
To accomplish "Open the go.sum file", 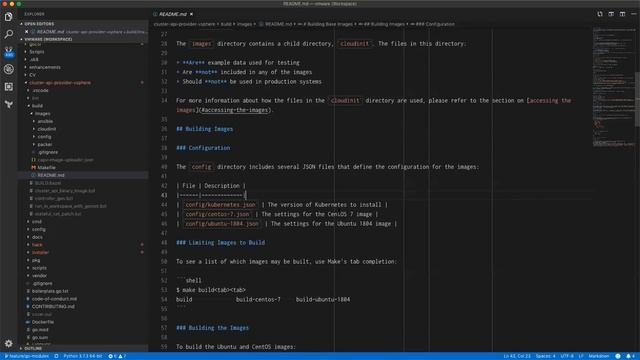I will click(40, 338).
